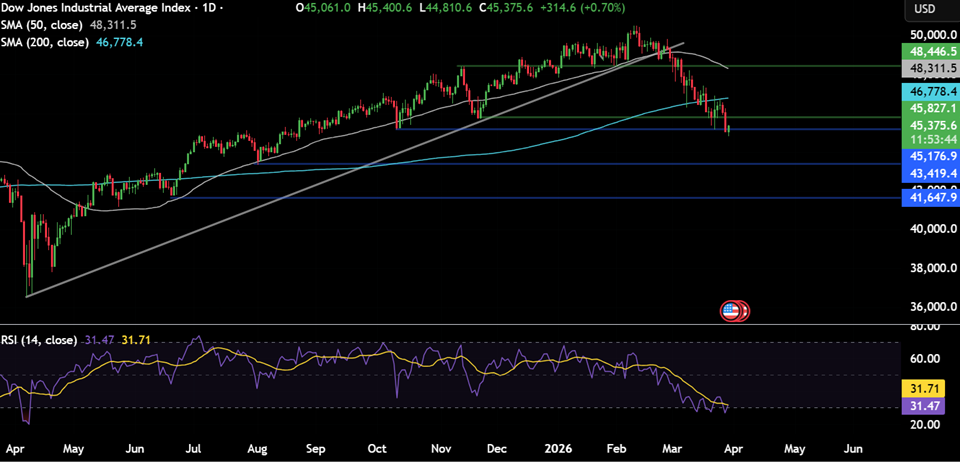Click the 40,000.0 mark on price axis
The width and height of the screenshot is (960, 462).
930,229
